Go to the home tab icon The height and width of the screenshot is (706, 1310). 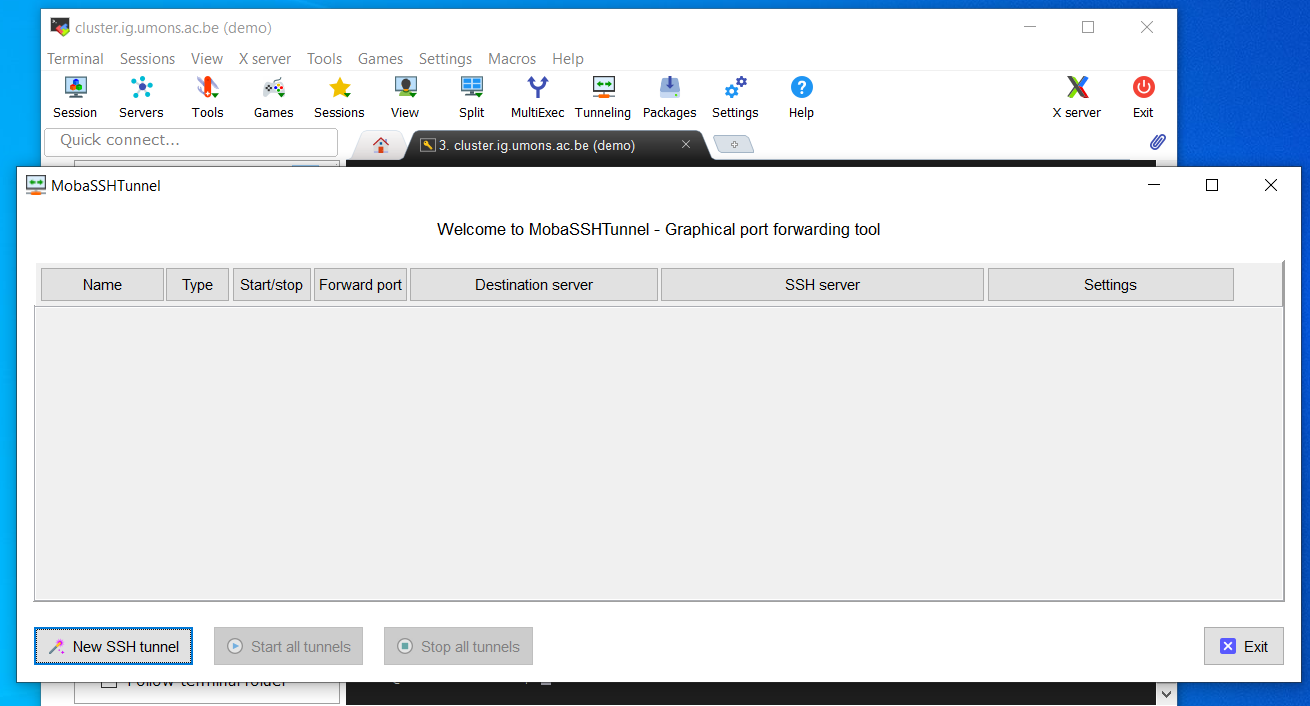[x=380, y=145]
